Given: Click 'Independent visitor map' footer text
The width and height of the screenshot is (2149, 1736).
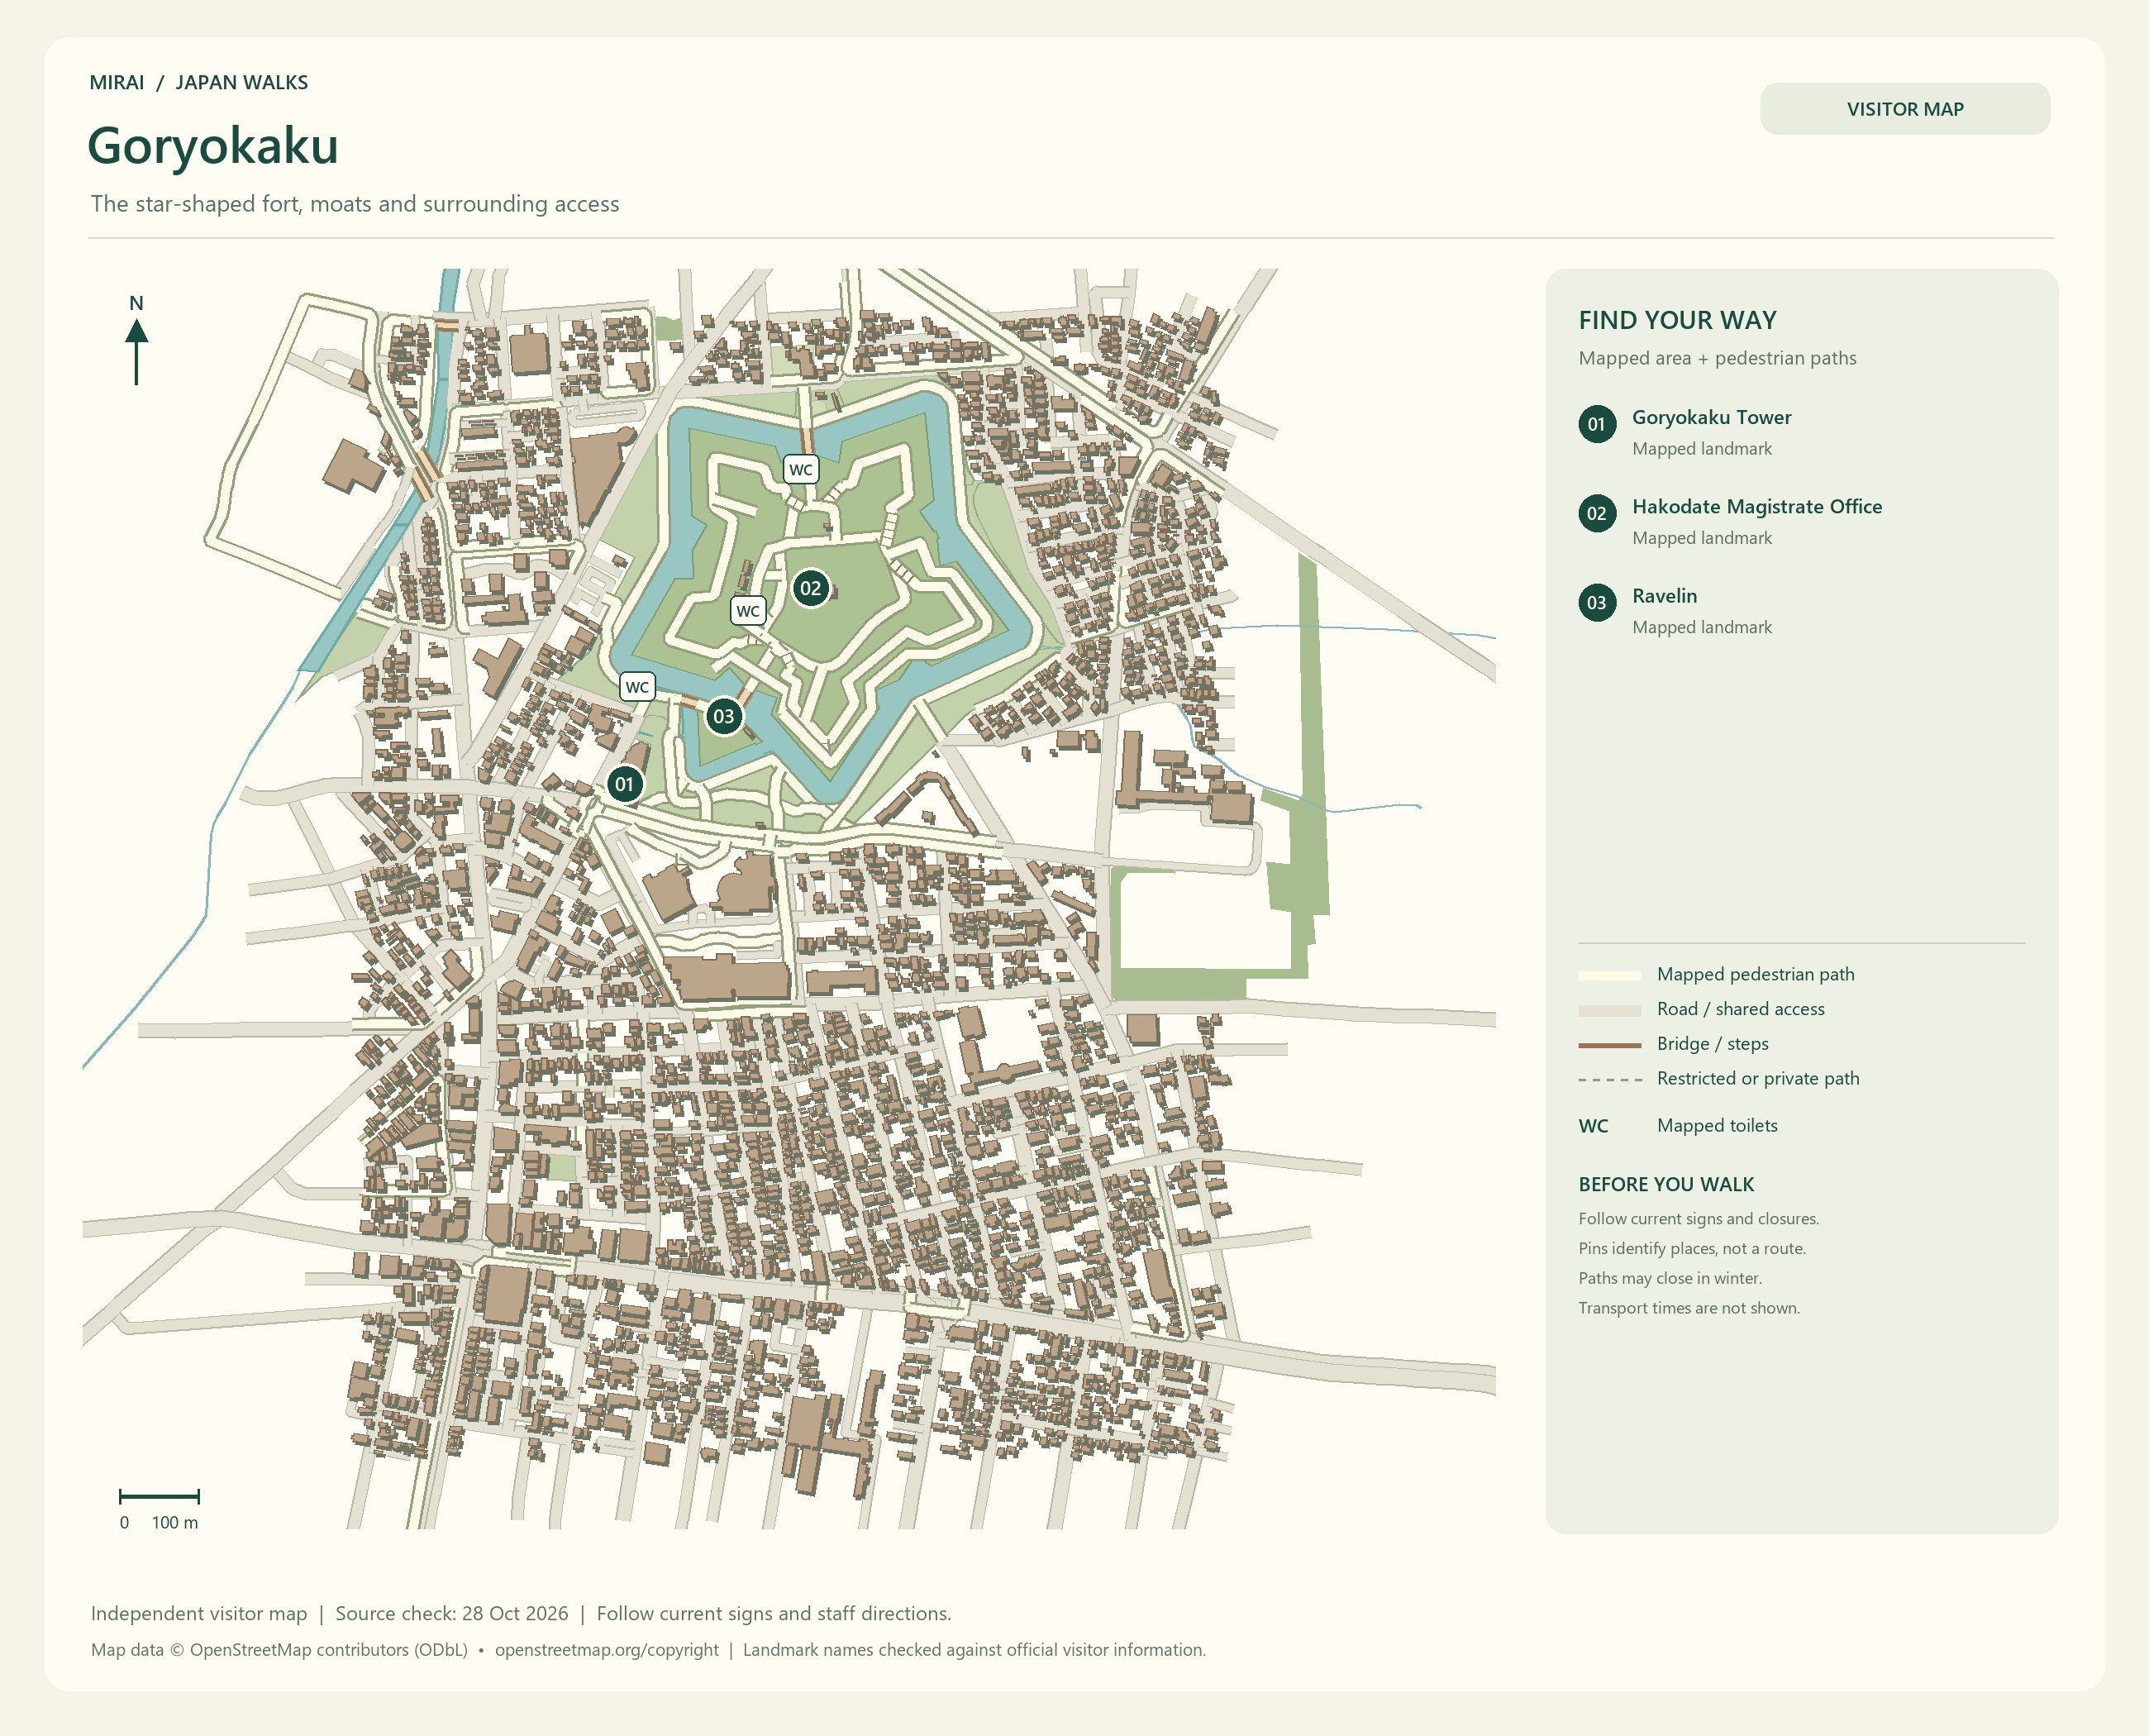Looking at the screenshot, I should pyautogui.click(x=199, y=1614).
